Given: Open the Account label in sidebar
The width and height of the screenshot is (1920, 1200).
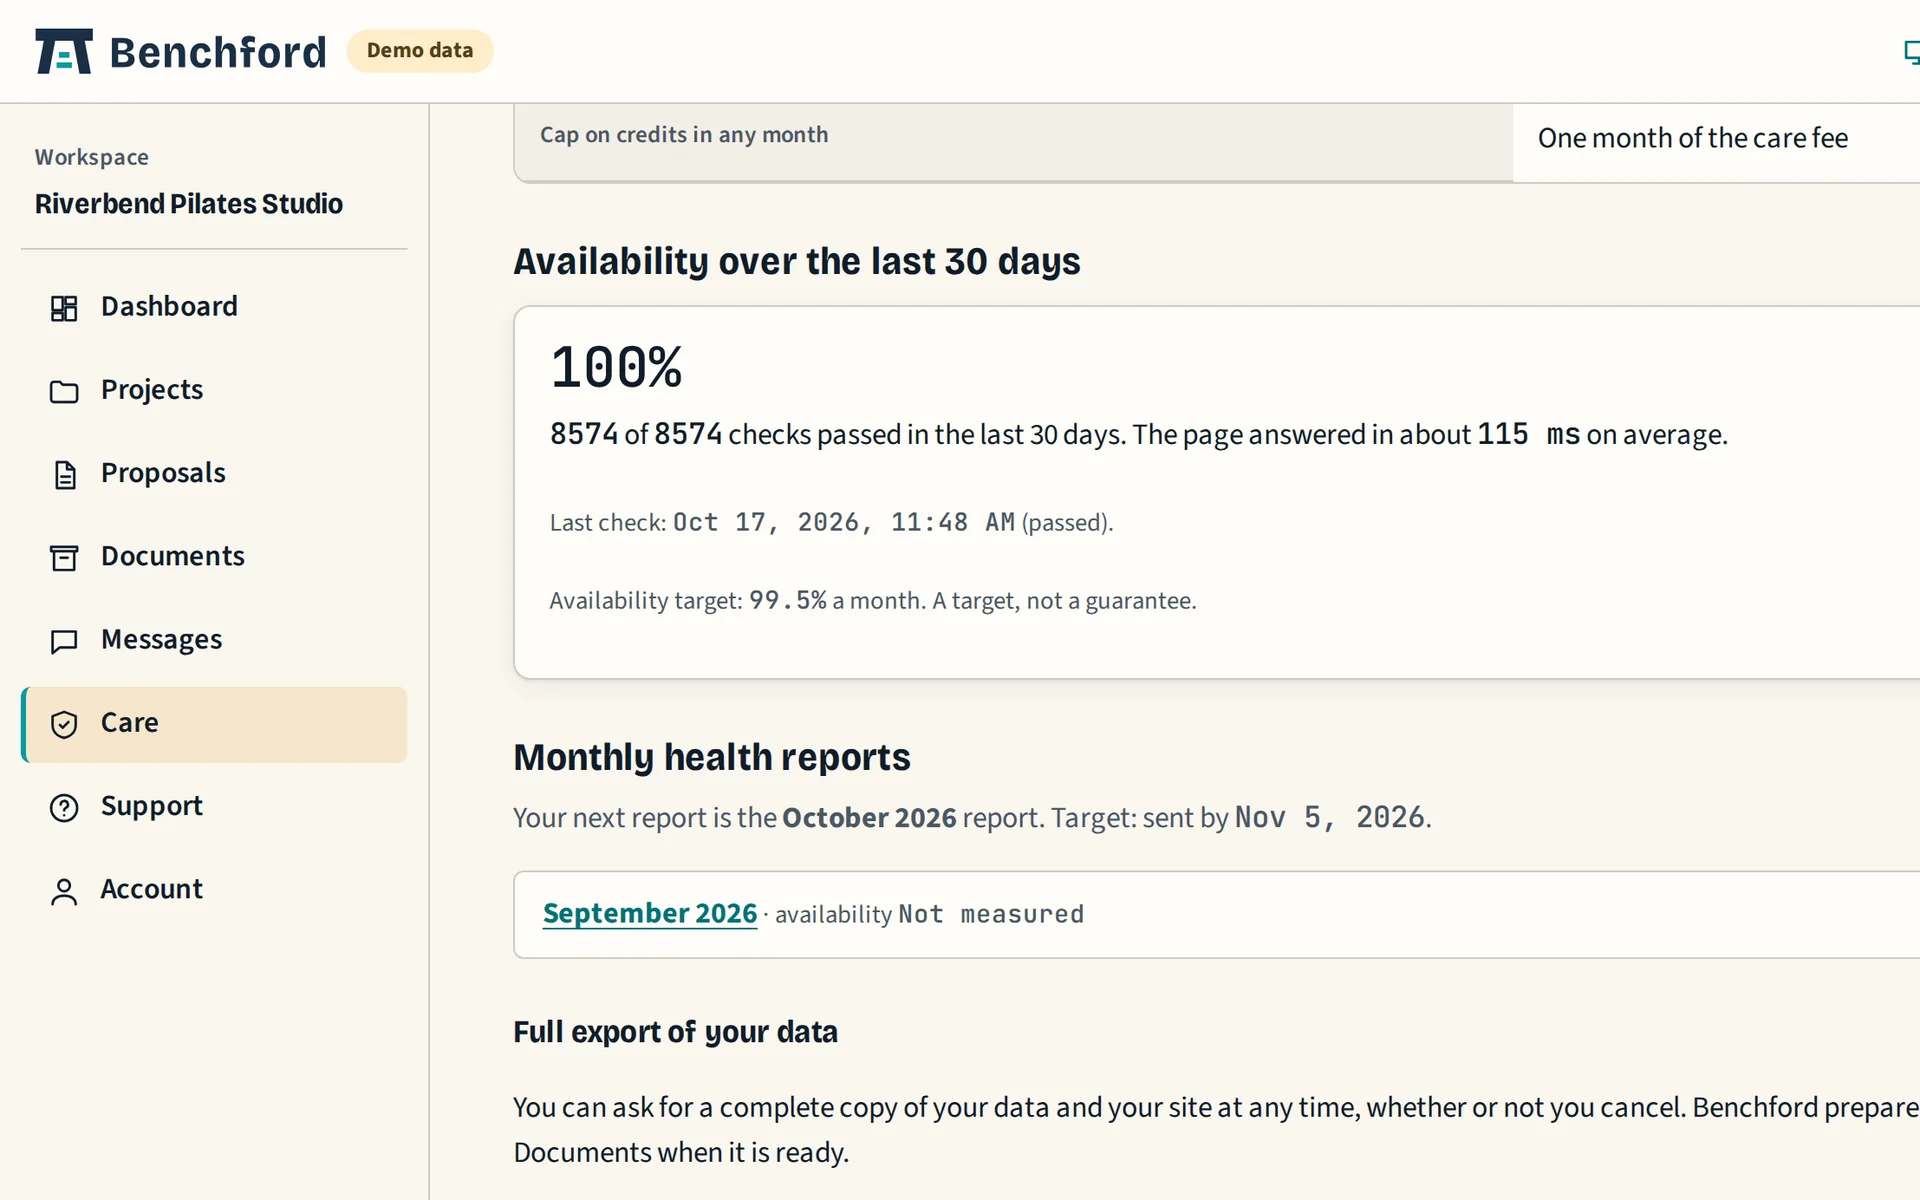Looking at the screenshot, I should pos(151,889).
